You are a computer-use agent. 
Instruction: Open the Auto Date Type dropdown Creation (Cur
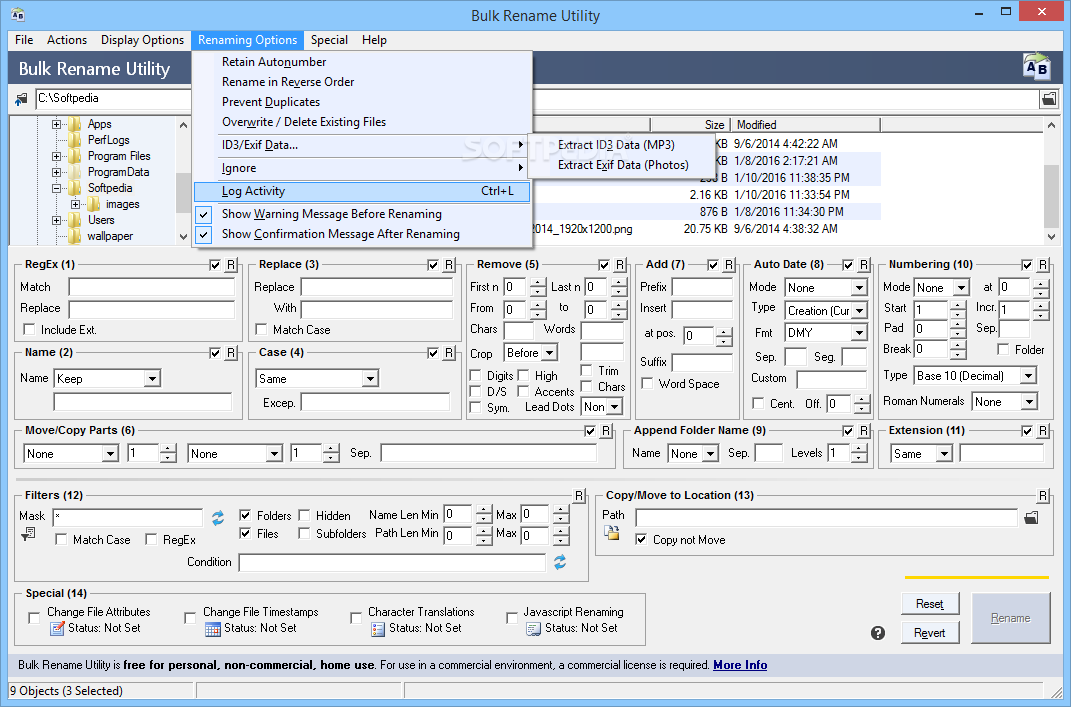(x=826, y=311)
